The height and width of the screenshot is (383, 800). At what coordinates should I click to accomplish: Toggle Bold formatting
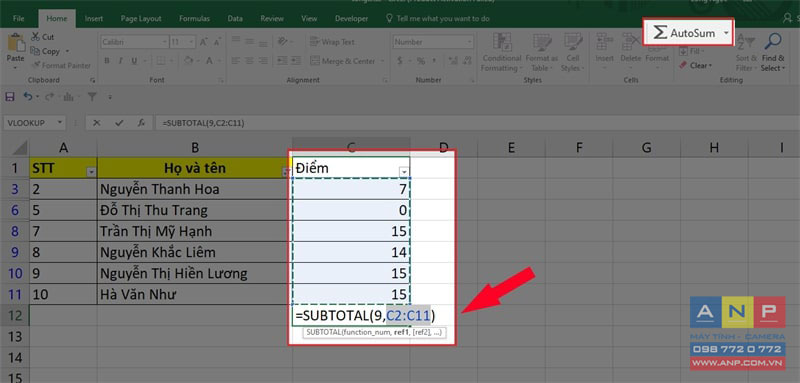click(107, 61)
